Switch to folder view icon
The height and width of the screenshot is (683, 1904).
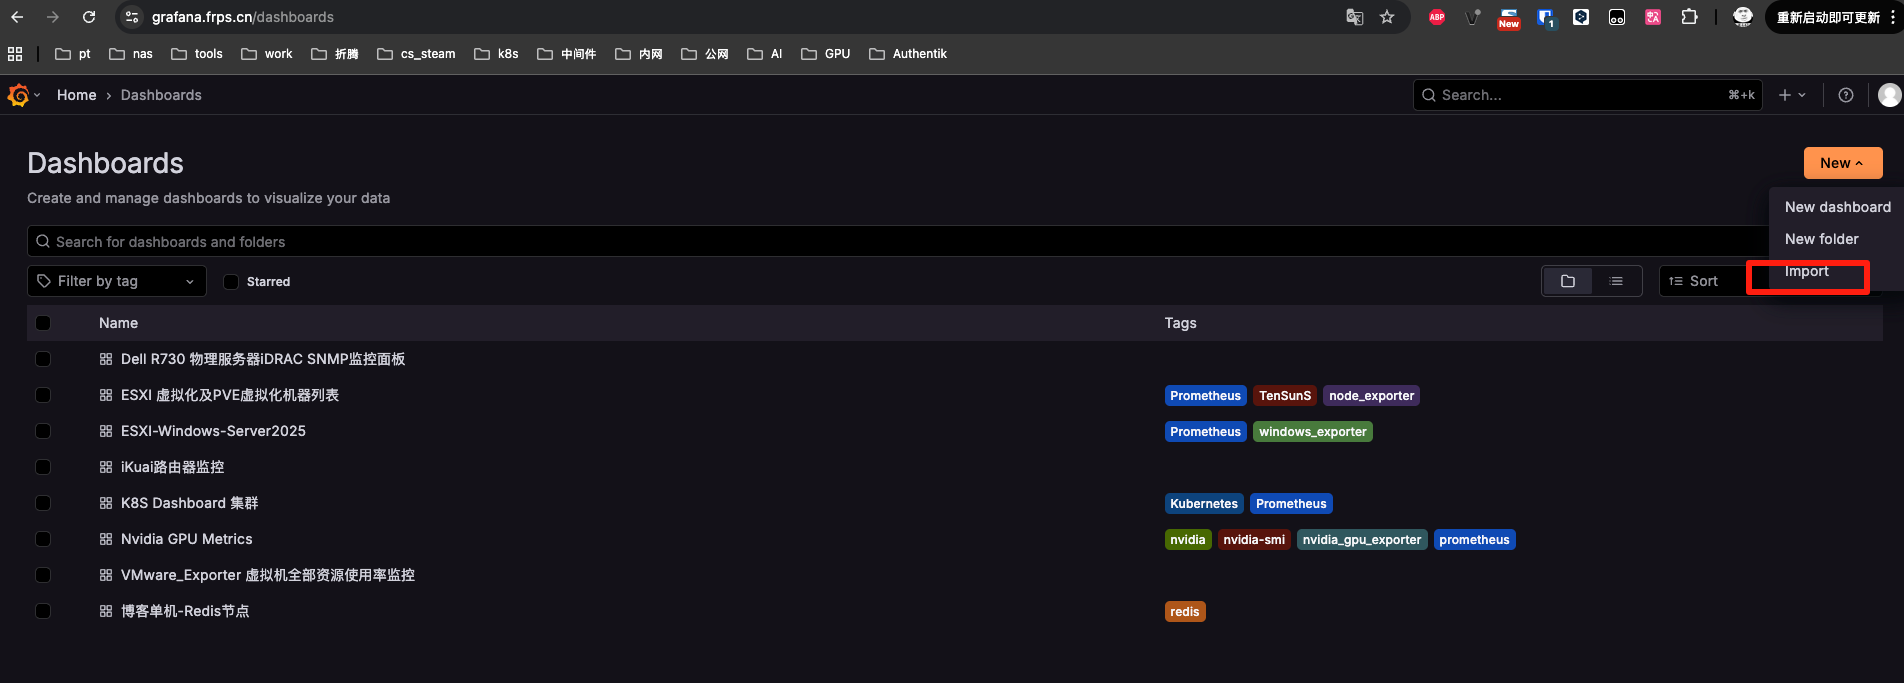tap(1568, 281)
